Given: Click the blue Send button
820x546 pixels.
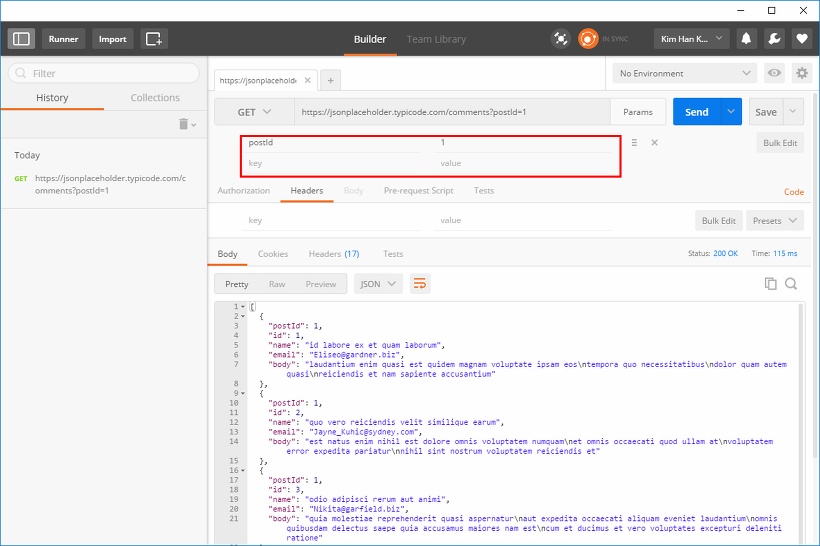Looking at the screenshot, I should 697,111.
